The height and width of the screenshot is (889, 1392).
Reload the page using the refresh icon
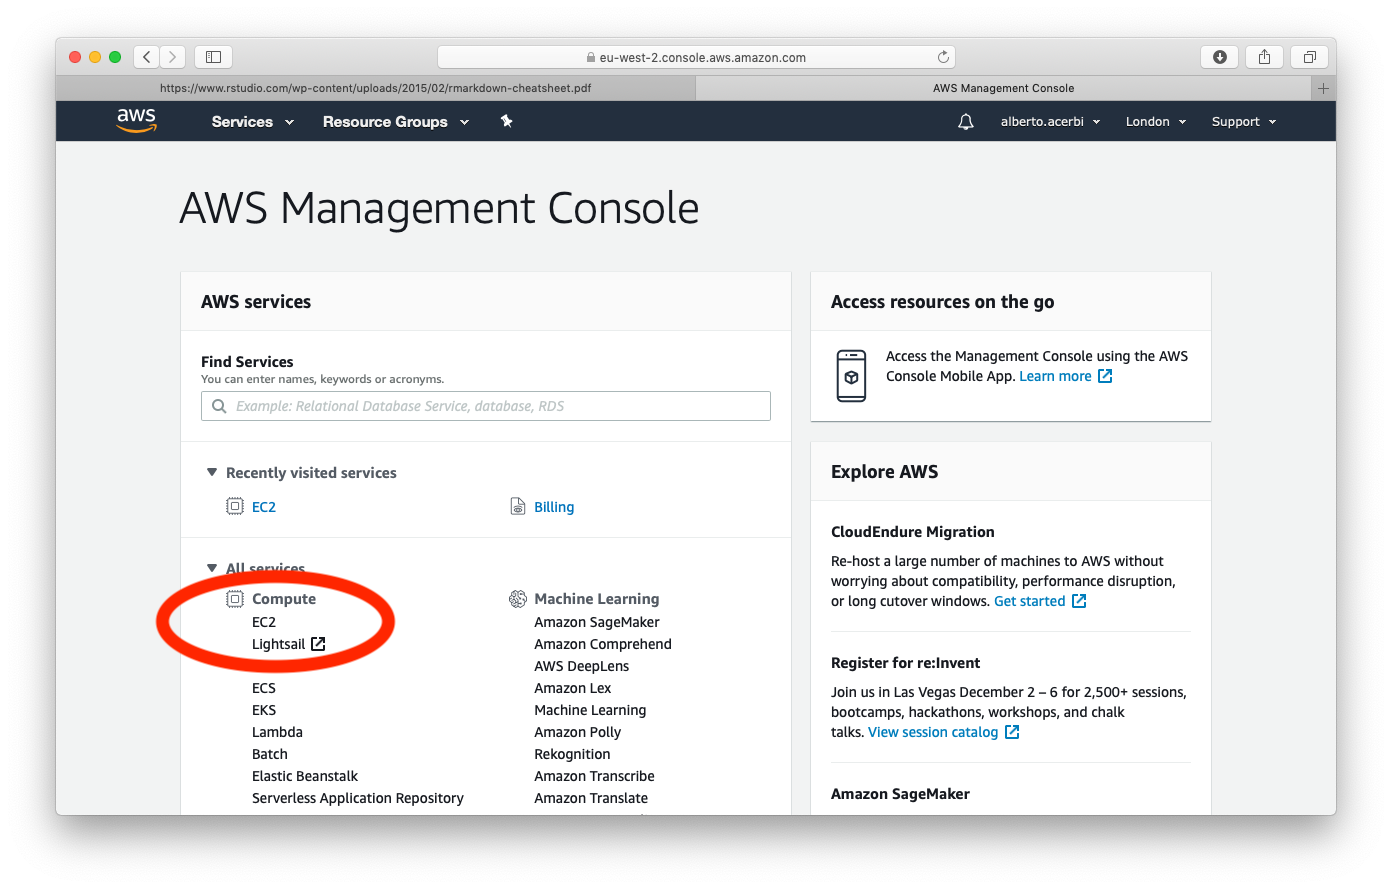coord(943,57)
